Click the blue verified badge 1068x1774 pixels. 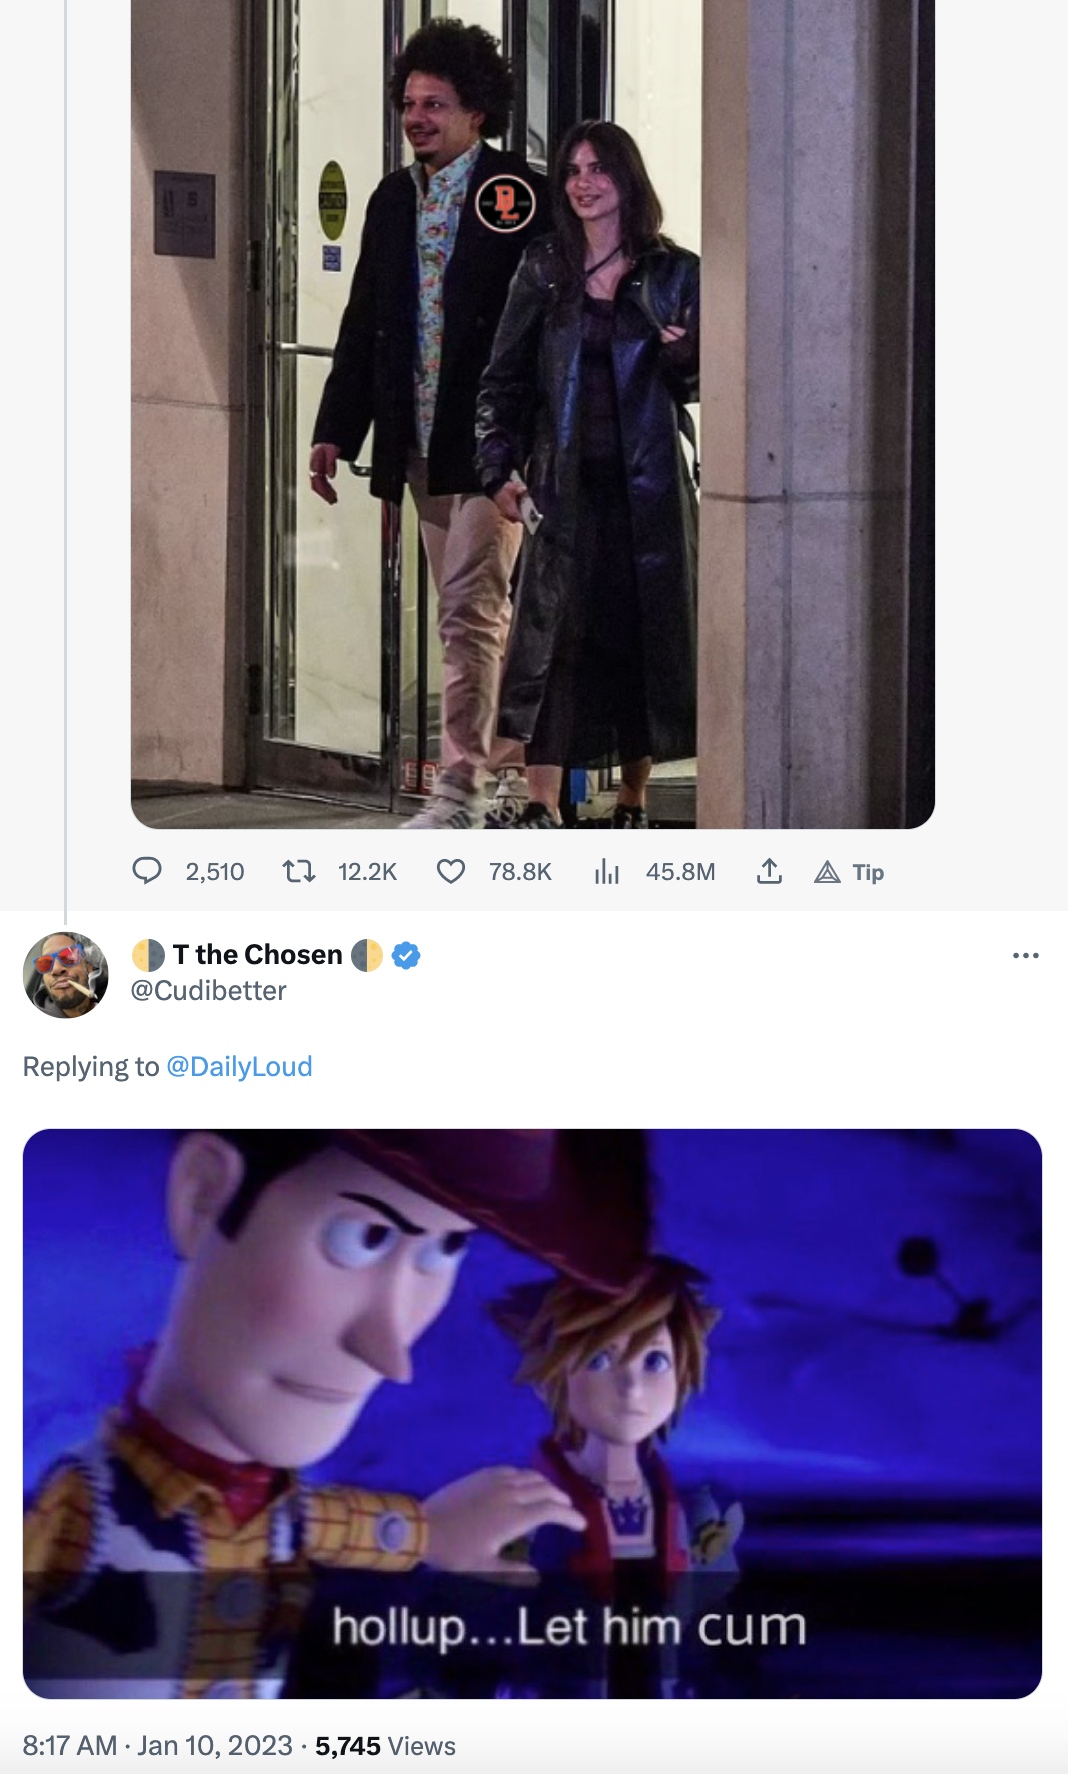click(405, 955)
